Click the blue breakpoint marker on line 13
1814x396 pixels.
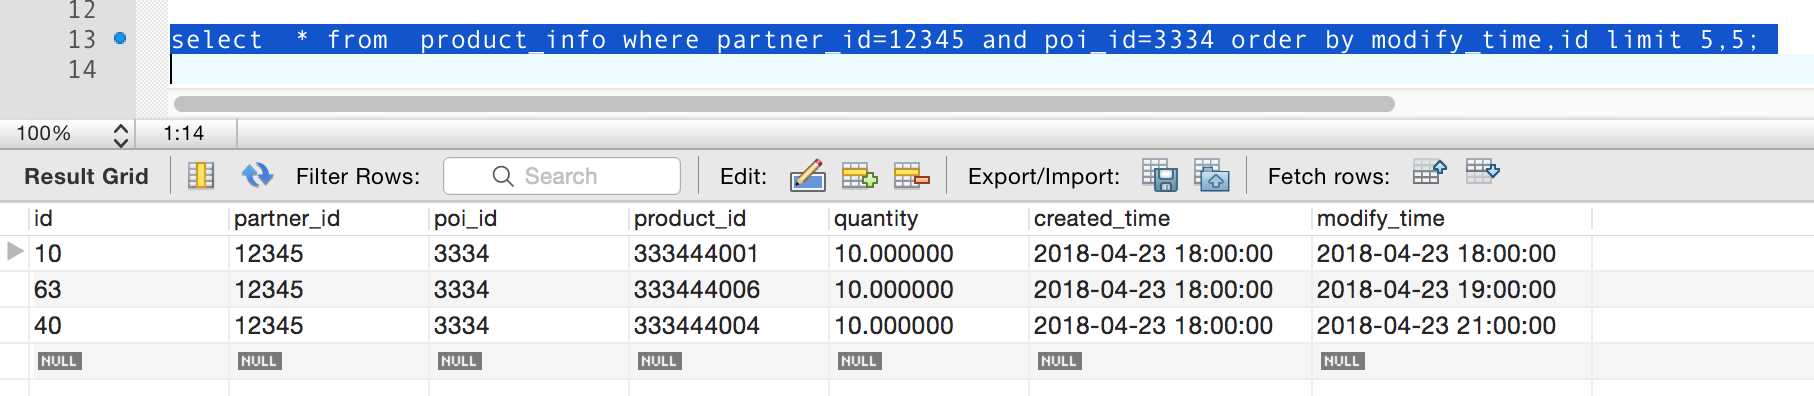120,39
